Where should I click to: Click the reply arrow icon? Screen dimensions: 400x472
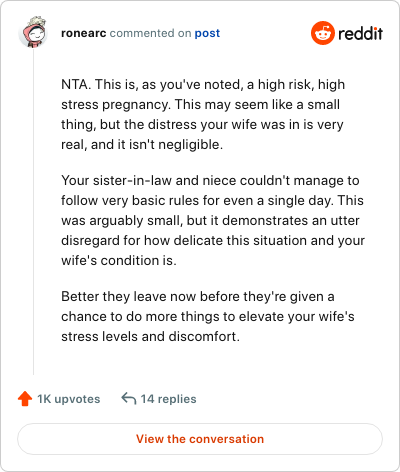point(129,398)
